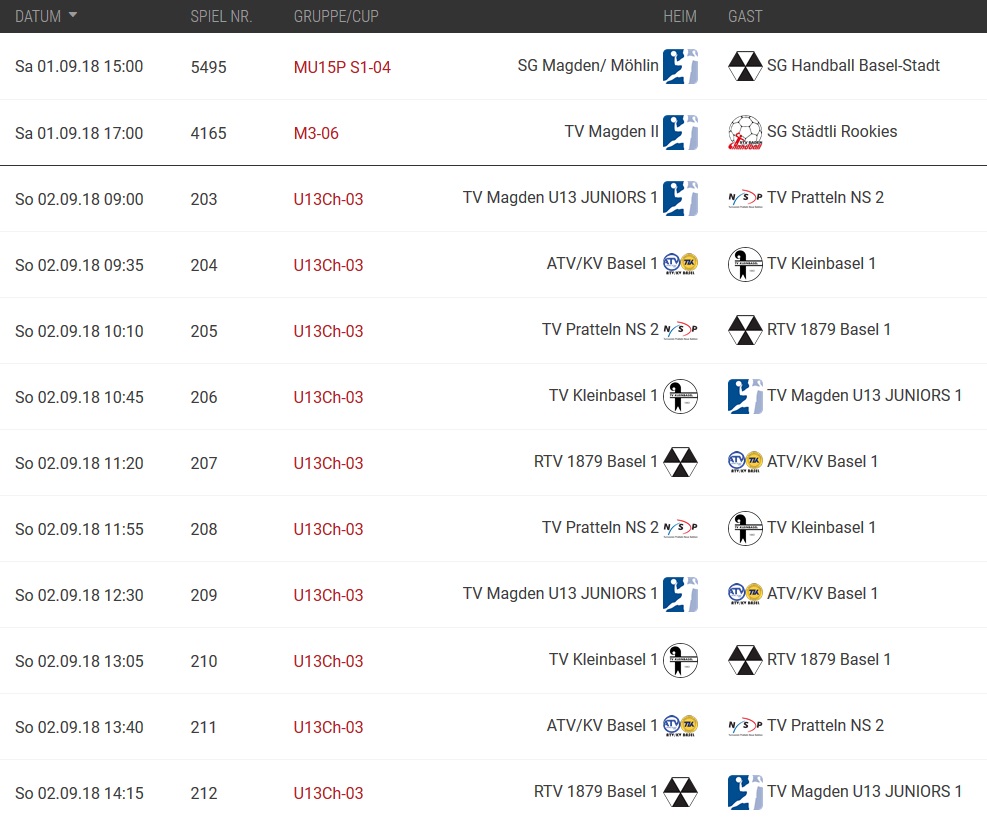Click TV Kleinbasel 1 home logo in game 210

(680, 661)
